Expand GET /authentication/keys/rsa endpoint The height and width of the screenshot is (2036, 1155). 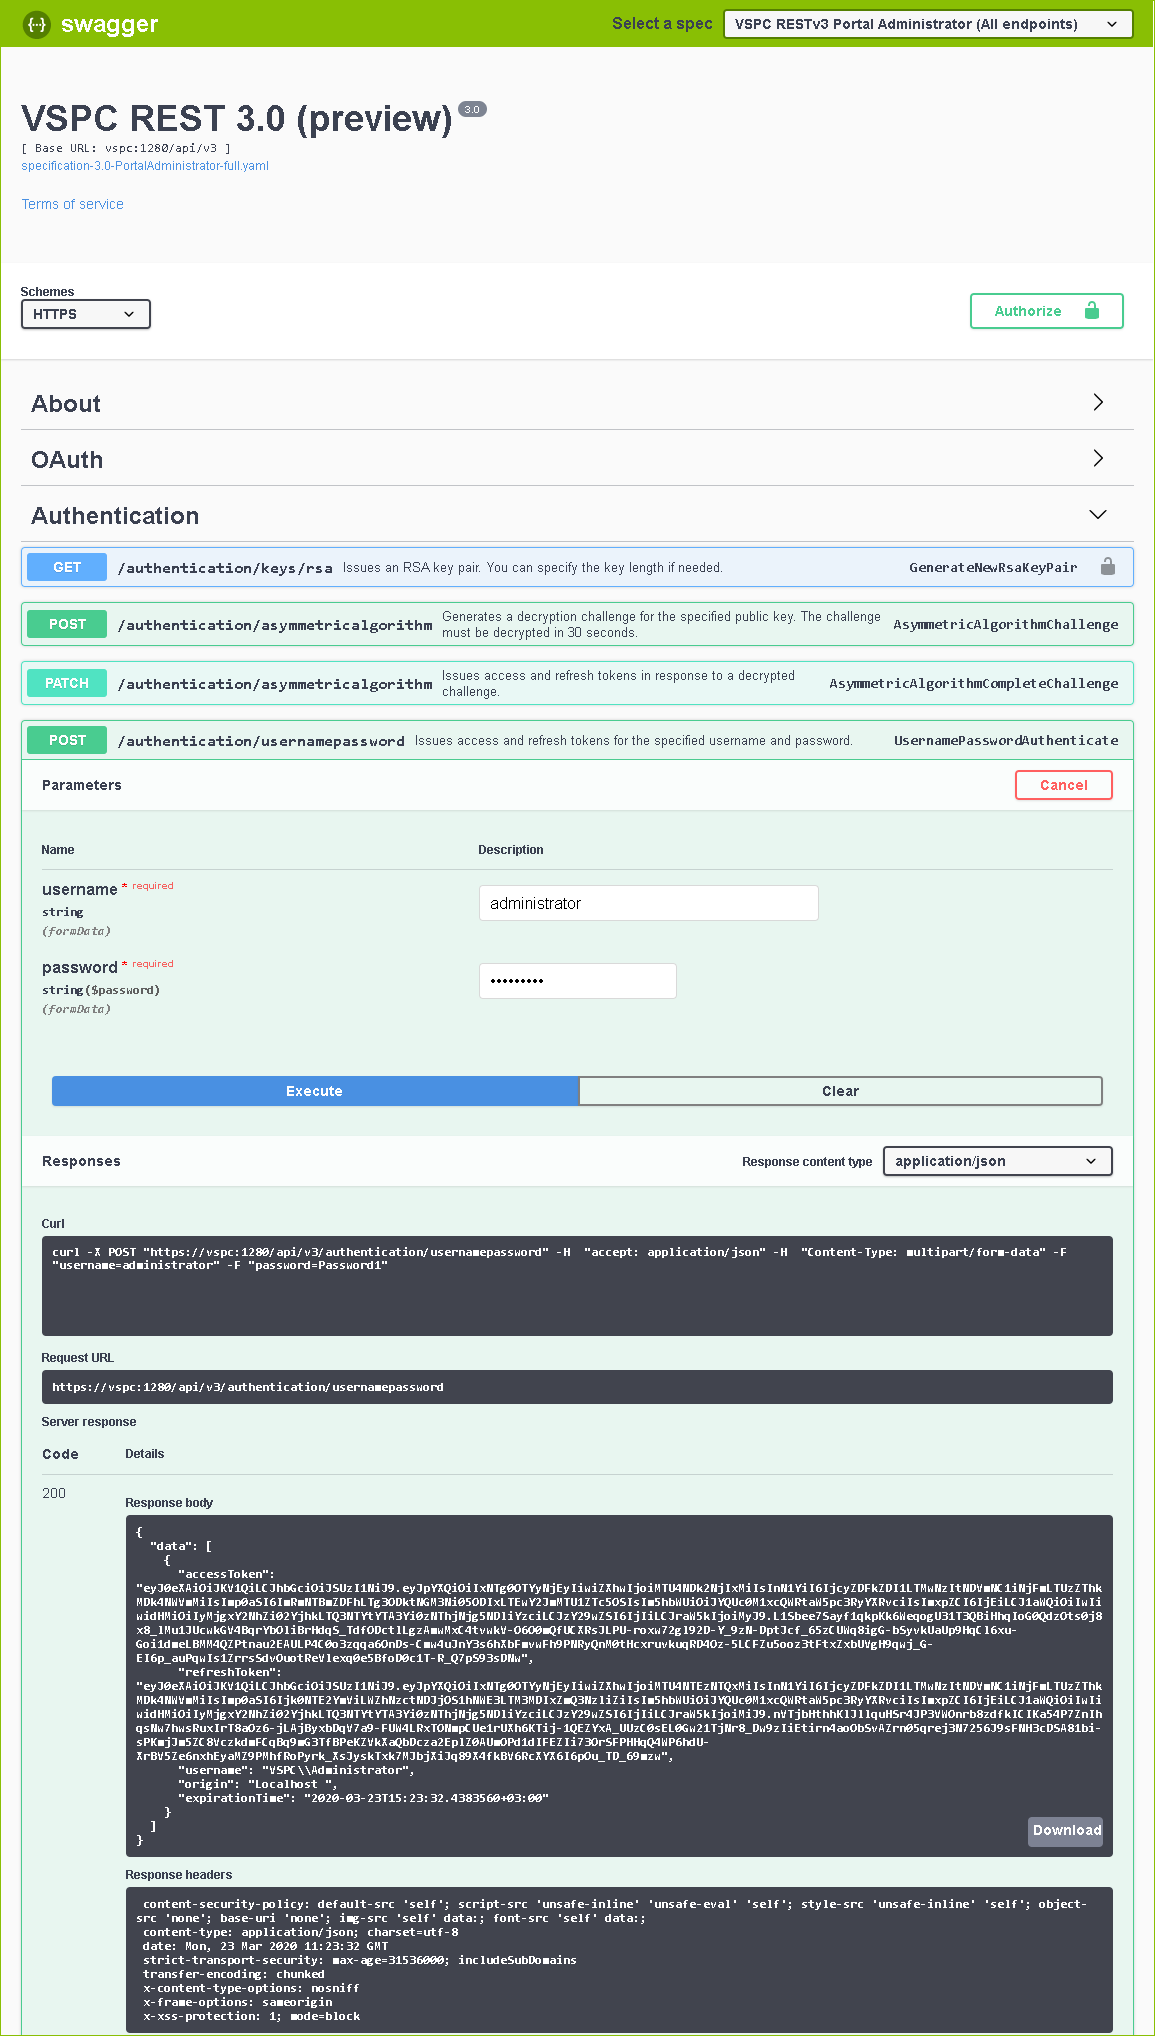pyautogui.click(x=577, y=567)
